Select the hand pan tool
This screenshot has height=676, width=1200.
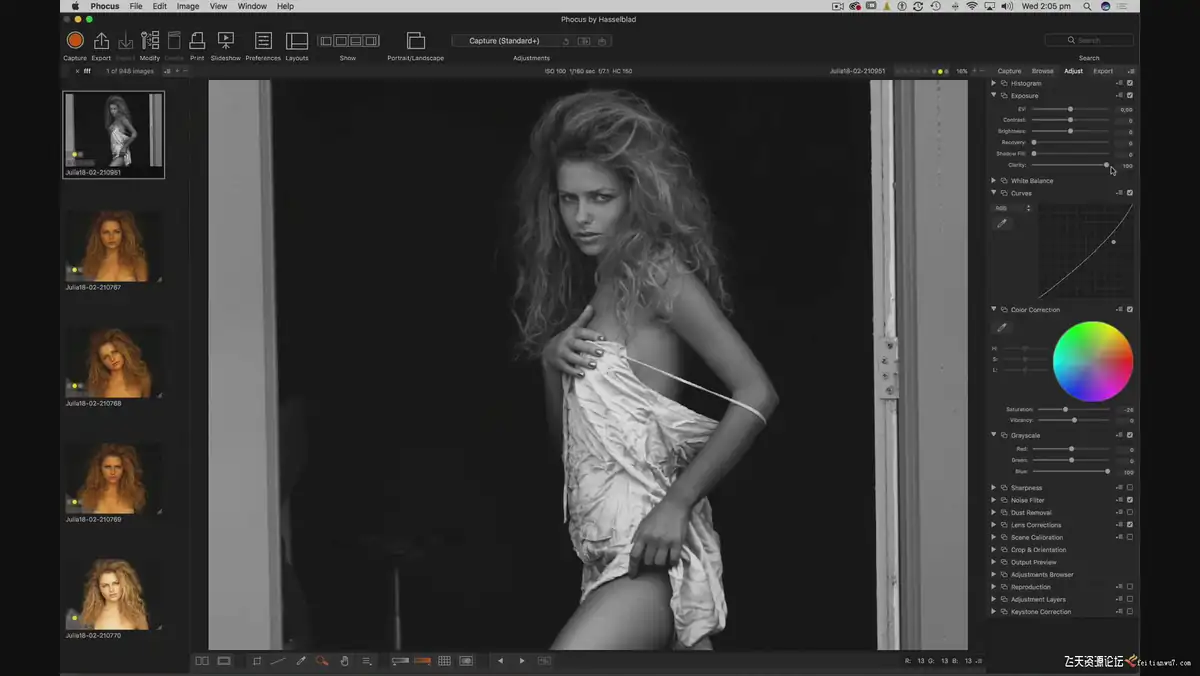tap(345, 661)
